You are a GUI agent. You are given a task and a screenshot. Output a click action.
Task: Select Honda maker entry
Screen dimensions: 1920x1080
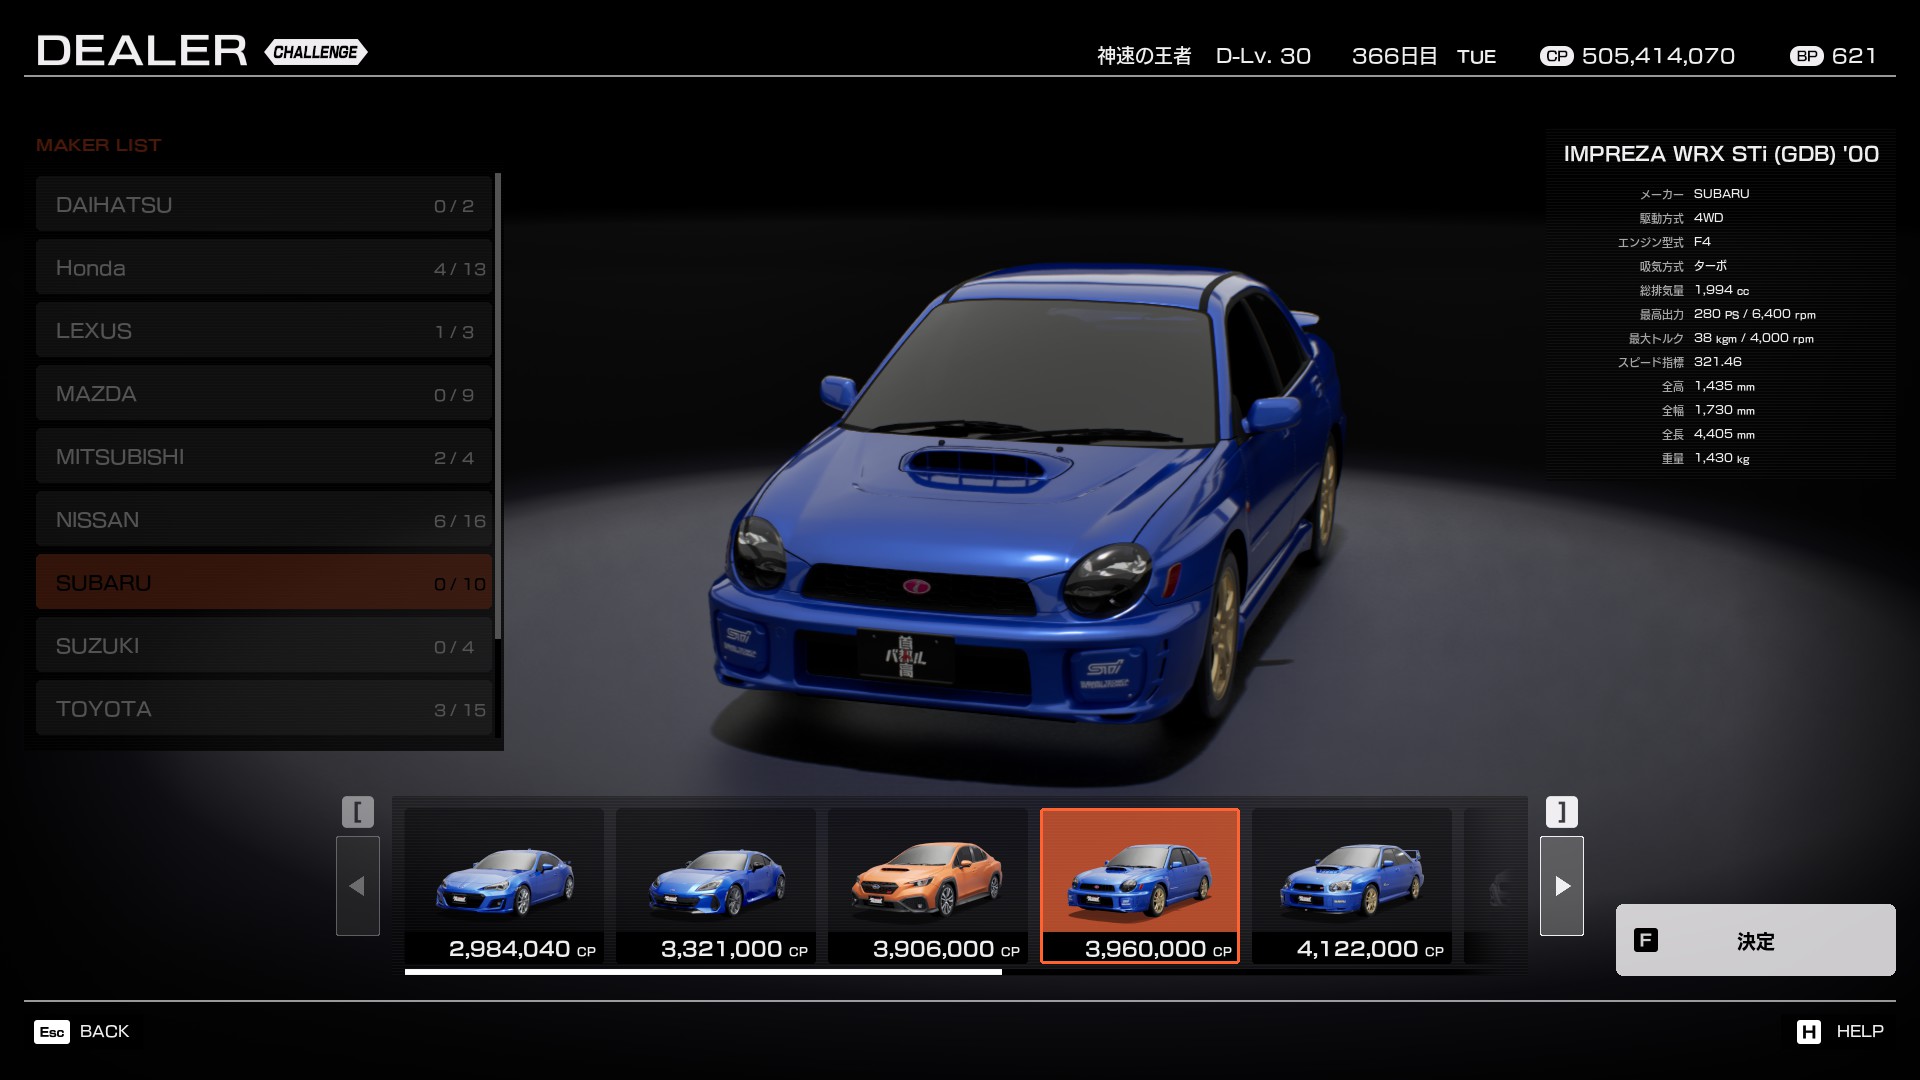coord(264,268)
